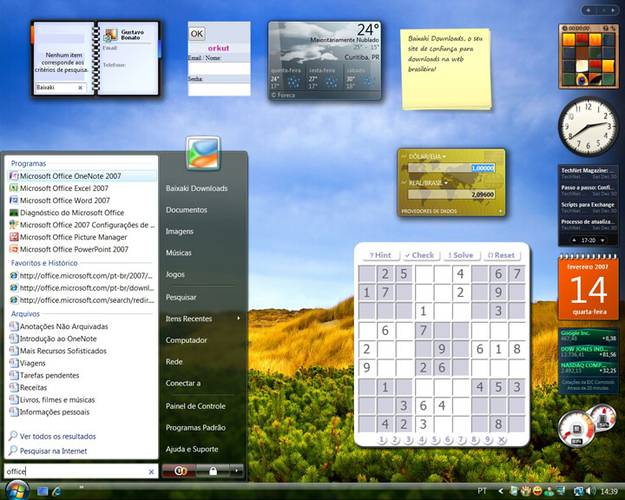Image resolution: width=625 pixels, height=500 pixels.
Task: Expand Itens Recentes submenu arrow
Action: (238, 318)
